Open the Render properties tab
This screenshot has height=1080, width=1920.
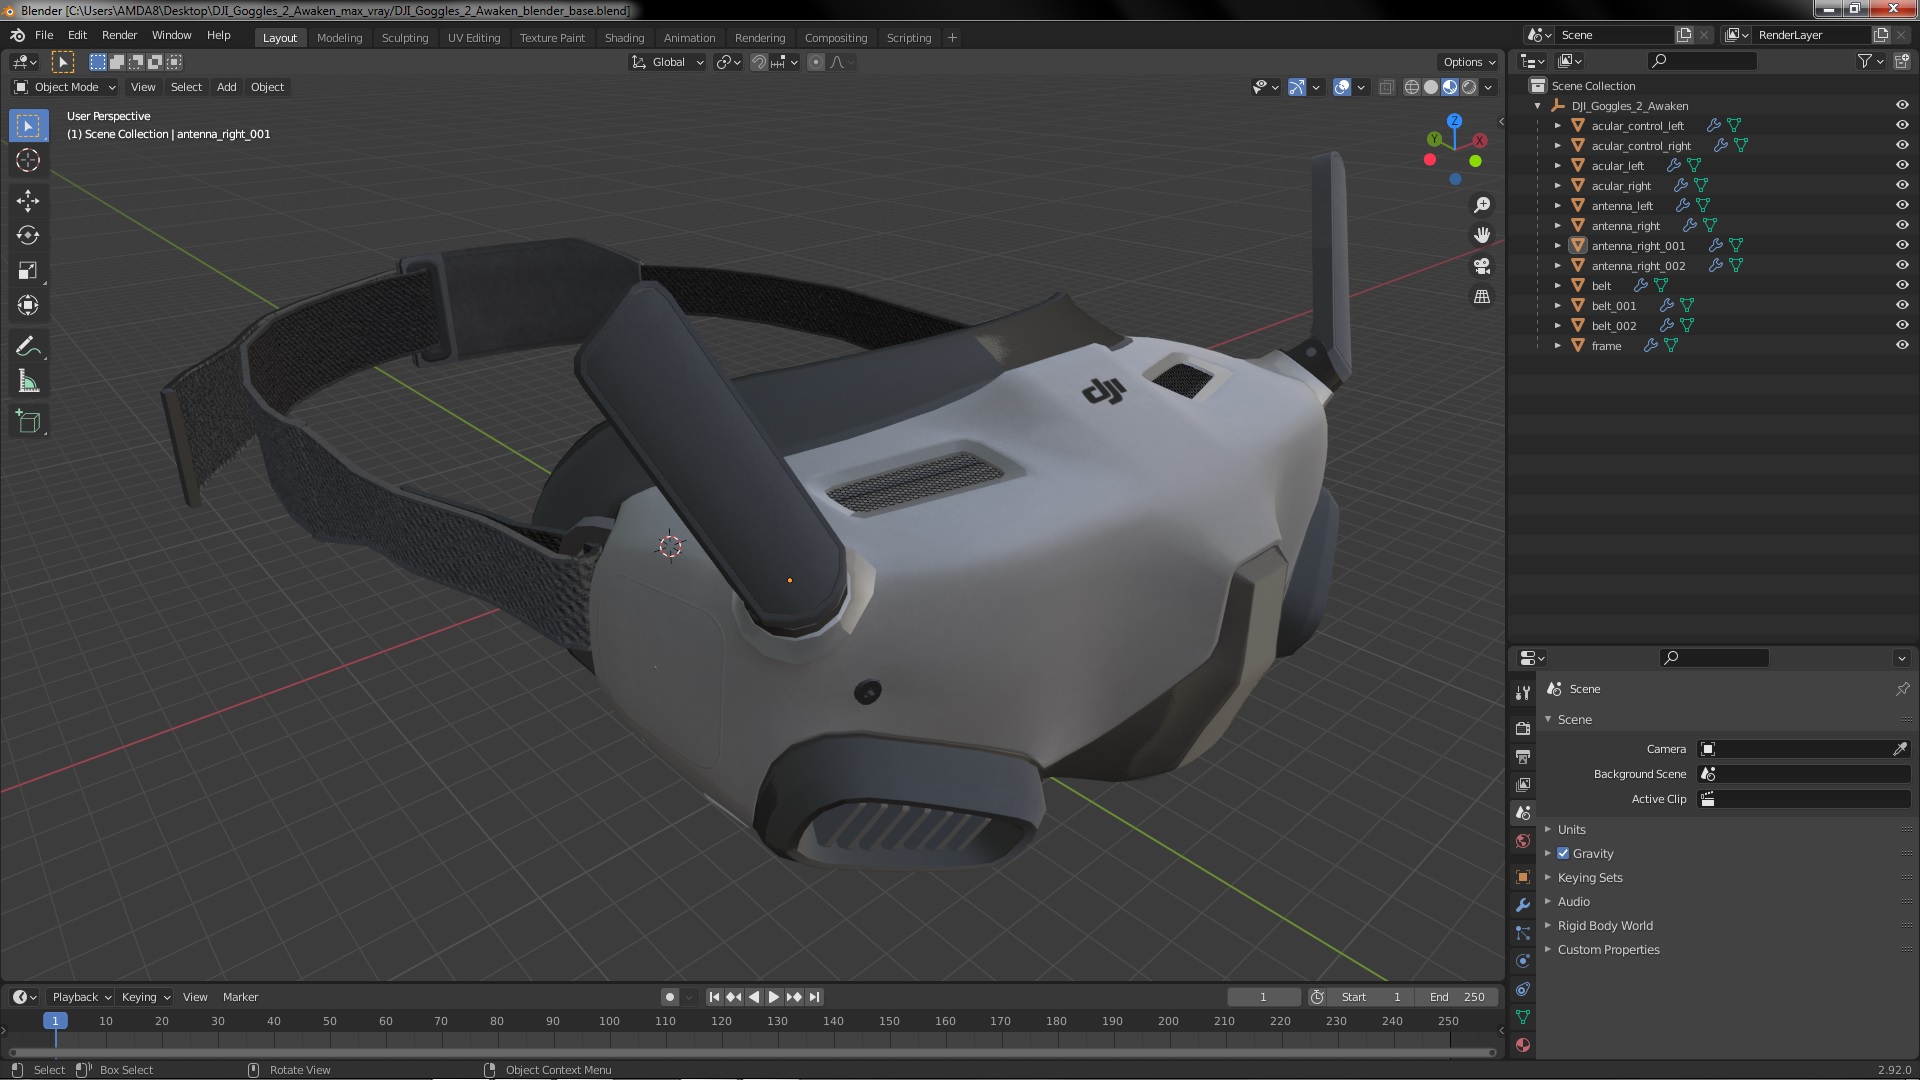pos(1523,728)
